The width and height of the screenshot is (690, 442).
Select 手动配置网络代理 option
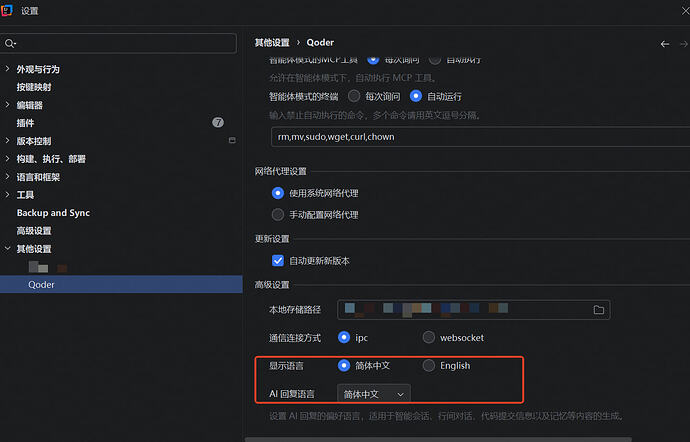pos(278,214)
